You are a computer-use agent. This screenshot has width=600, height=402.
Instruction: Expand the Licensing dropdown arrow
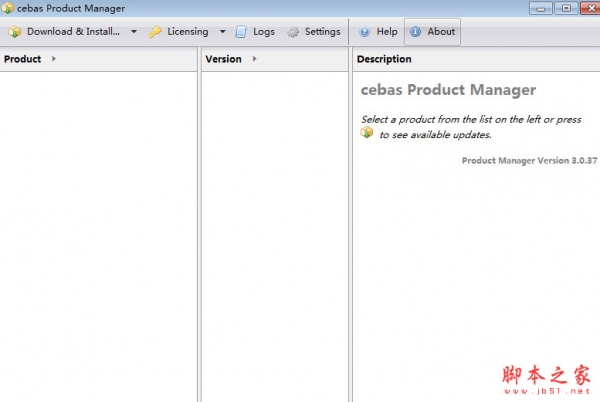pyautogui.click(x=222, y=32)
